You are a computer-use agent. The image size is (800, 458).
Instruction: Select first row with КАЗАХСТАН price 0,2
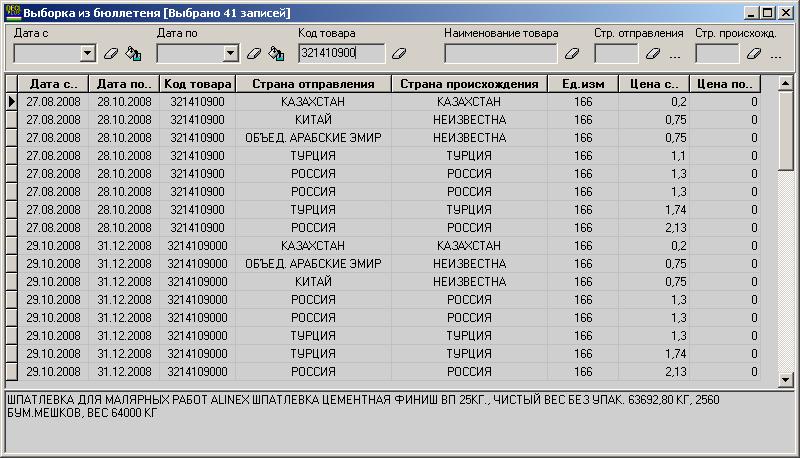click(313, 101)
